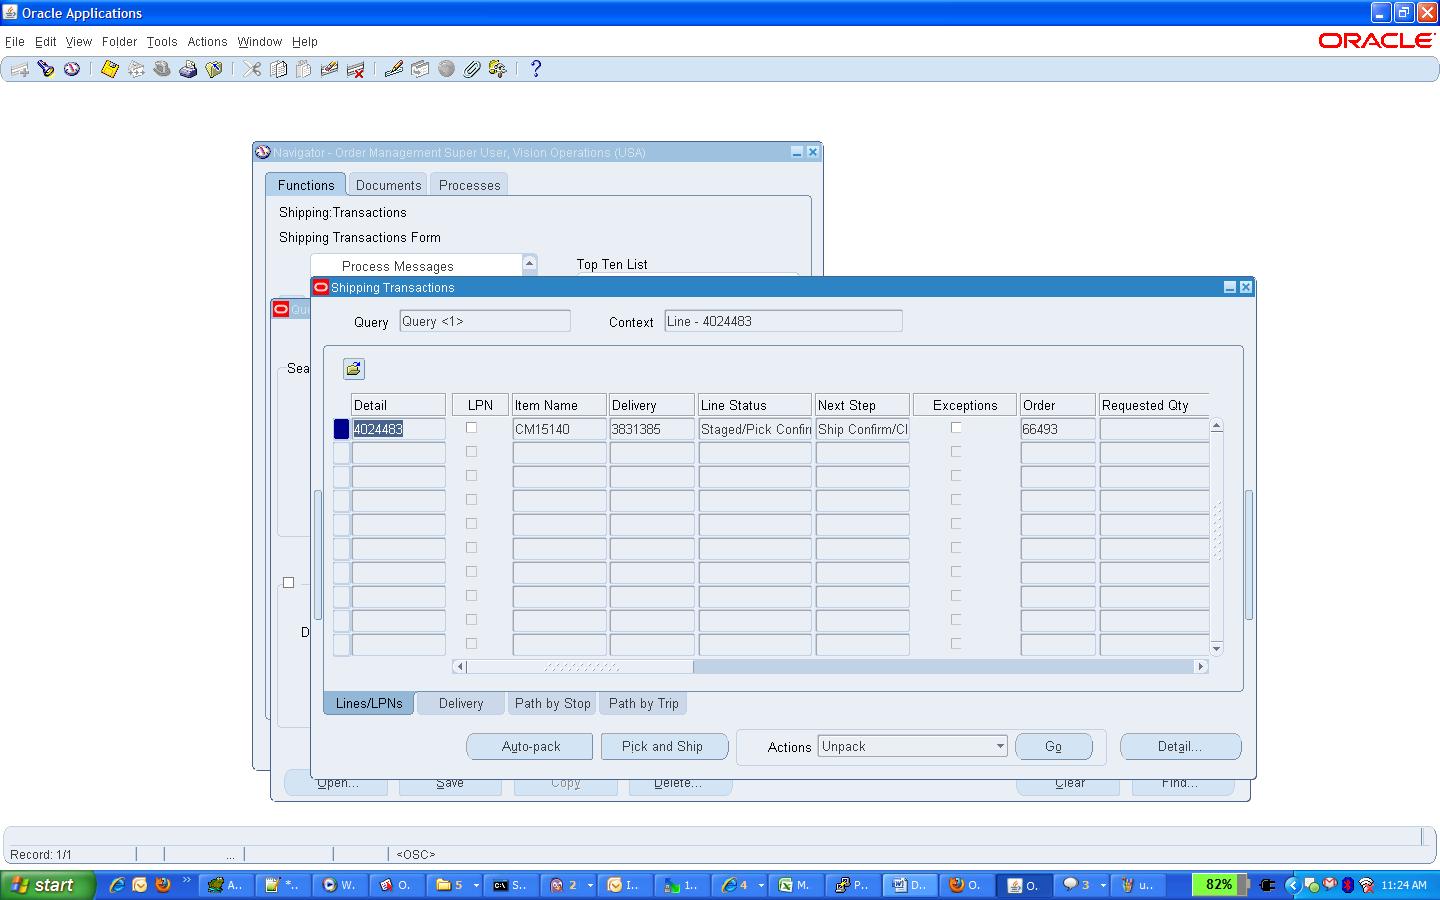Image resolution: width=1440 pixels, height=900 pixels.
Task: Click Shipping Transactions window right scrollbar
Action: [1248, 555]
